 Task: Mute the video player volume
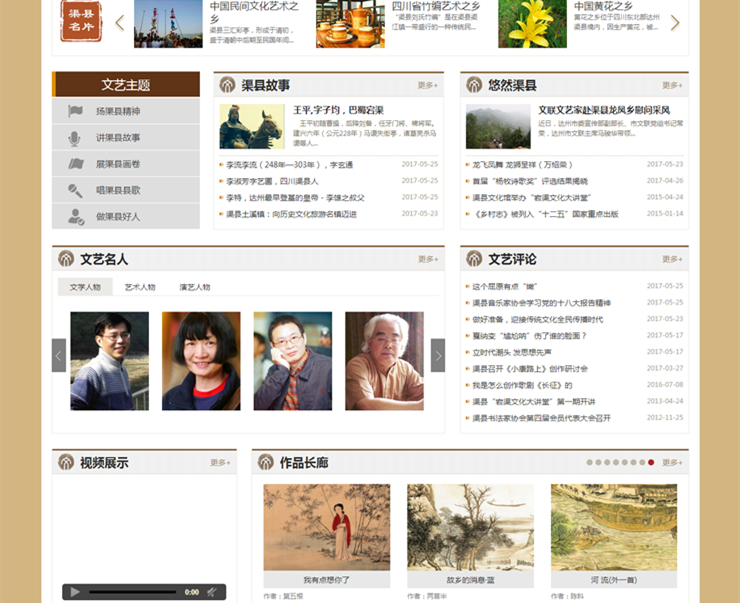pos(212,592)
